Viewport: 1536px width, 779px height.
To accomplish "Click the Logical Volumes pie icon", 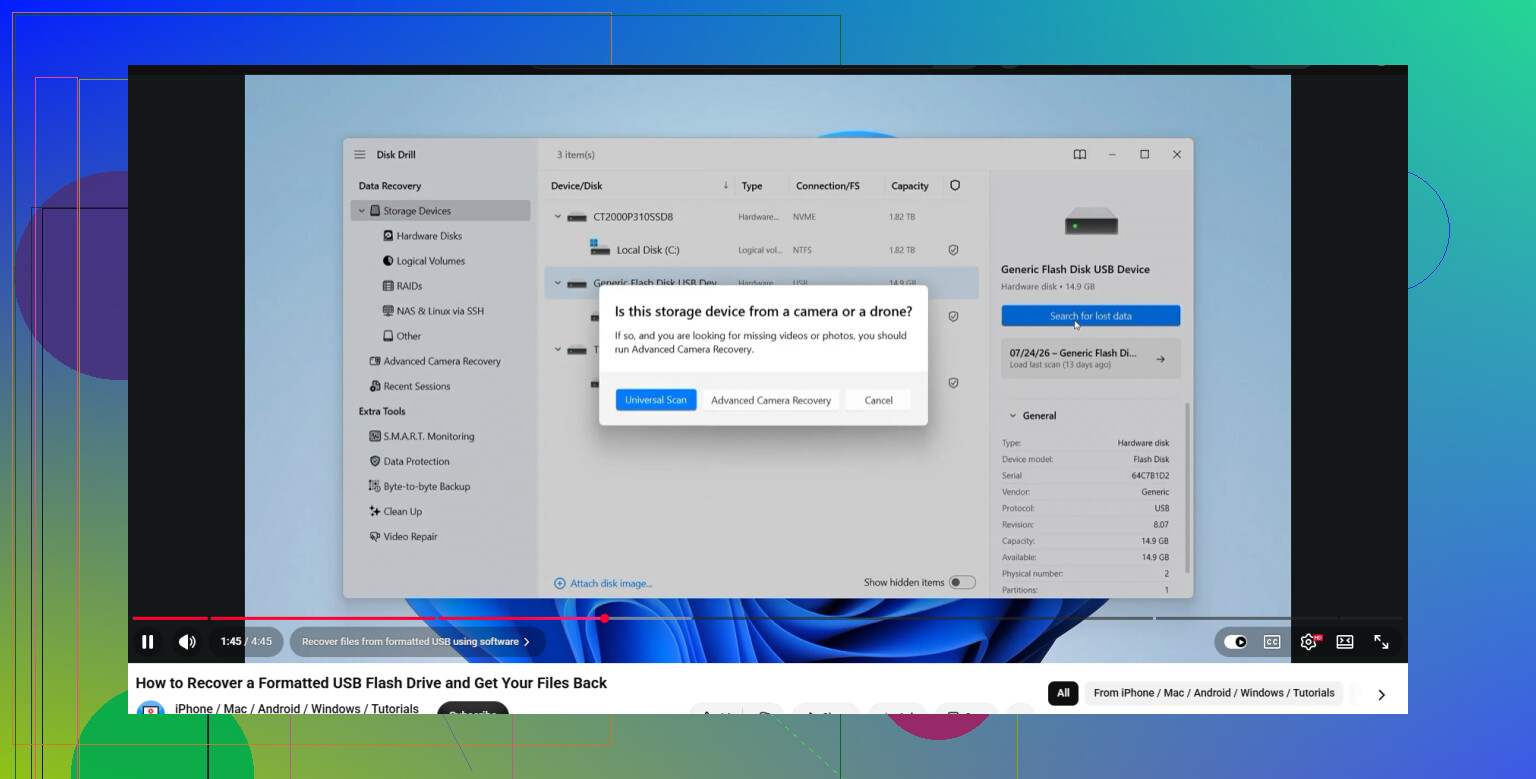I will (x=388, y=261).
